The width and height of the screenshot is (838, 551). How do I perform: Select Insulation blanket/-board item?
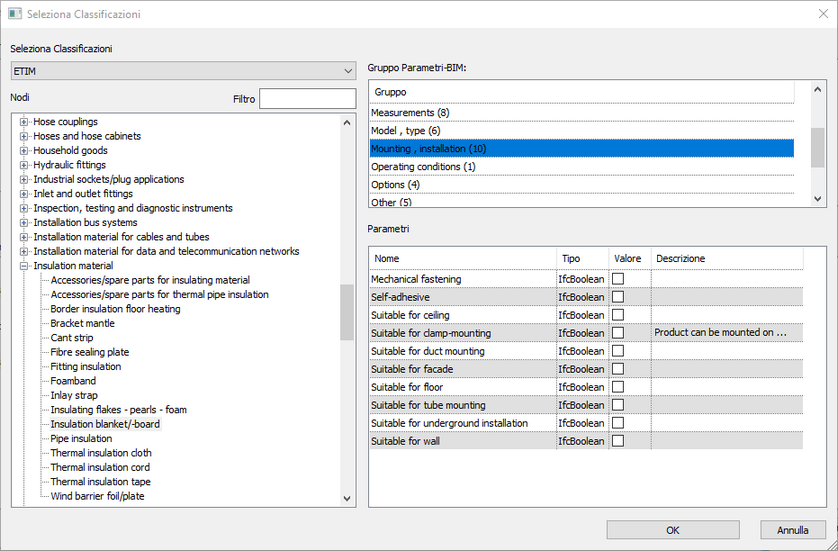[105, 424]
